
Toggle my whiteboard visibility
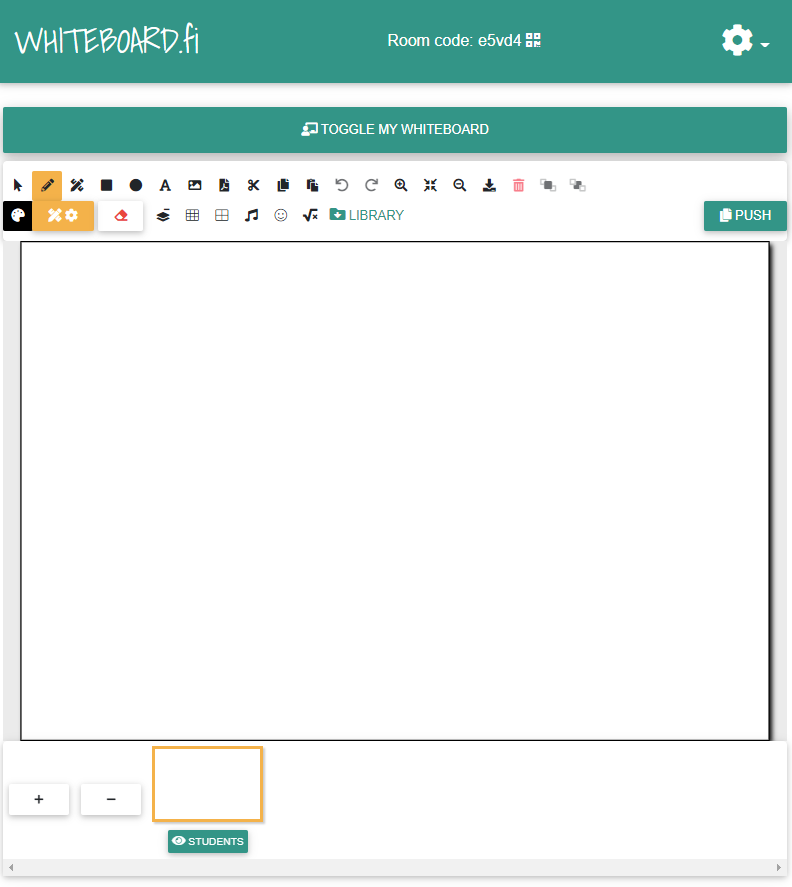tap(395, 129)
